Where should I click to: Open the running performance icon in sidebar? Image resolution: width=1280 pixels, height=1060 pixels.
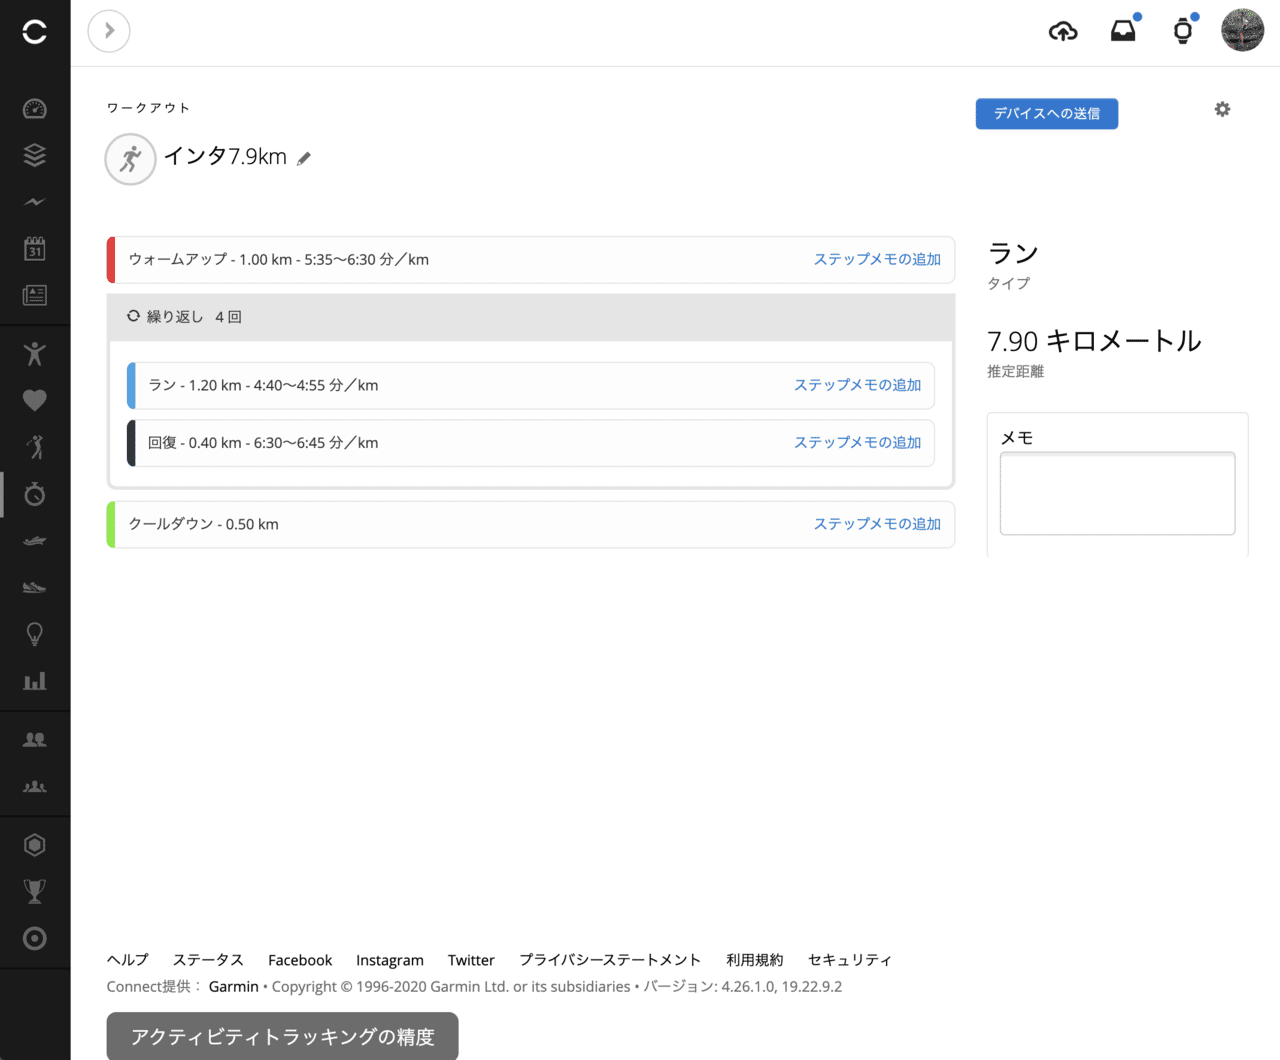[x=35, y=447]
